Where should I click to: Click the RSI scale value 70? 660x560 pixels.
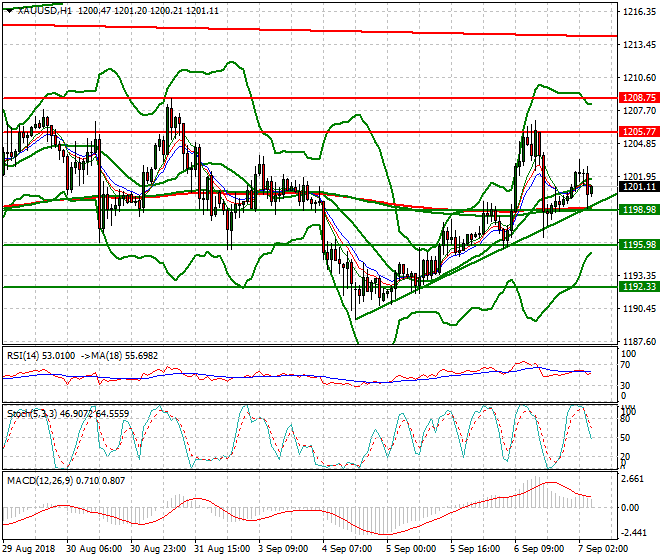(627, 365)
